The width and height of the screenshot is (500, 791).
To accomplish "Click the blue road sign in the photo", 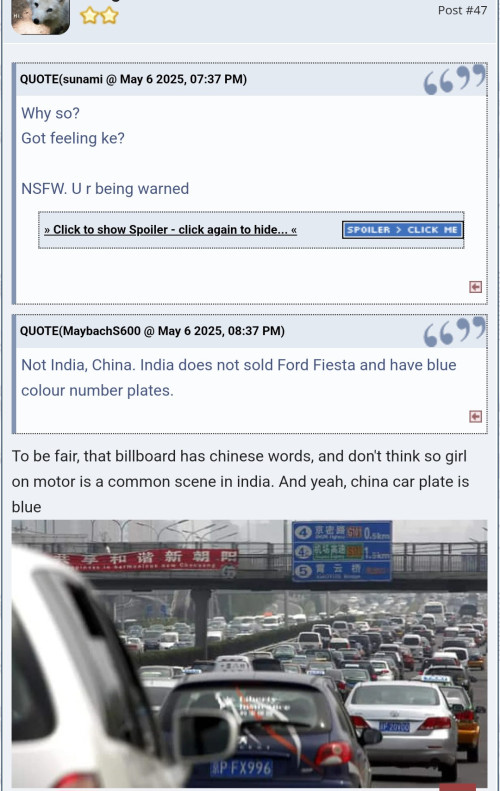I will (342, 551).
